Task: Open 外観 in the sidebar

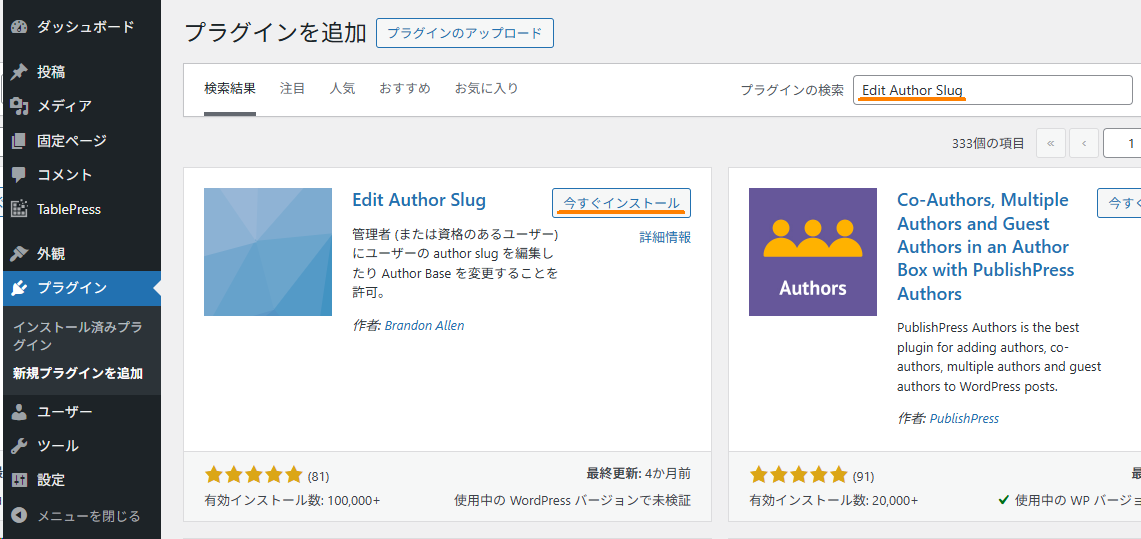Action: pyautogui.click(x=51, y=254)
